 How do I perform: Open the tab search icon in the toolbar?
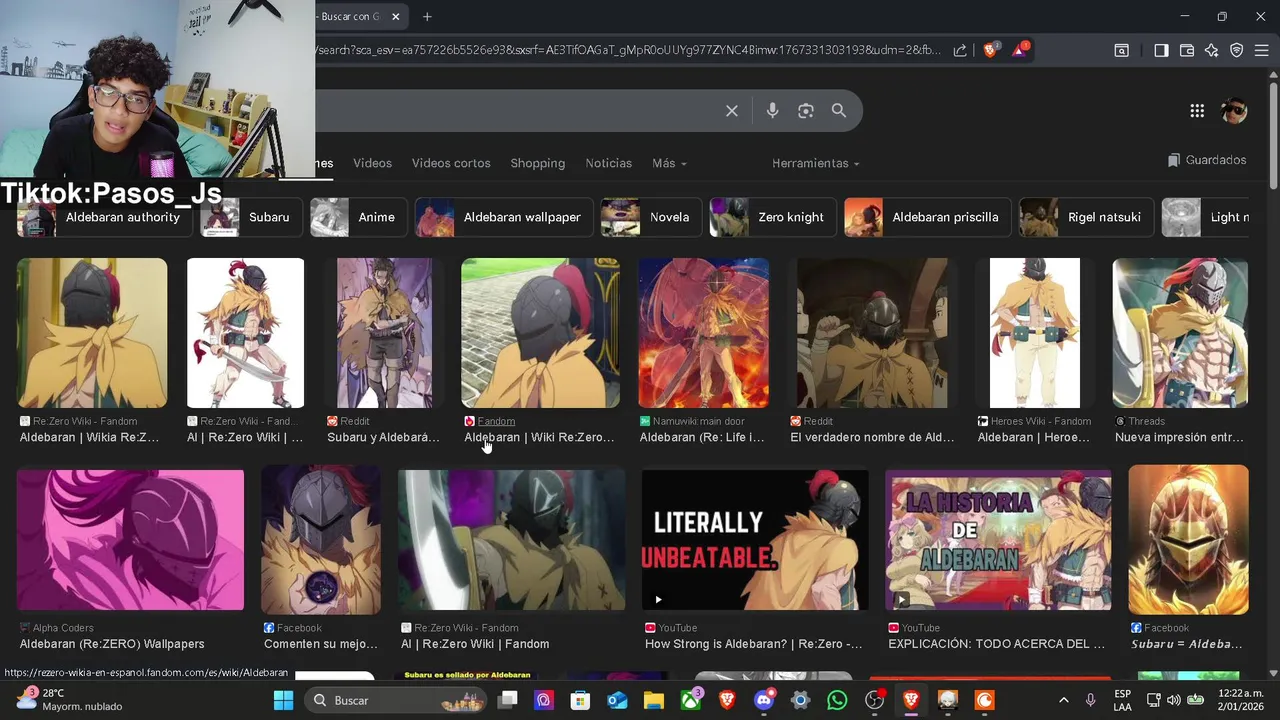click(x=1122, y=50)
